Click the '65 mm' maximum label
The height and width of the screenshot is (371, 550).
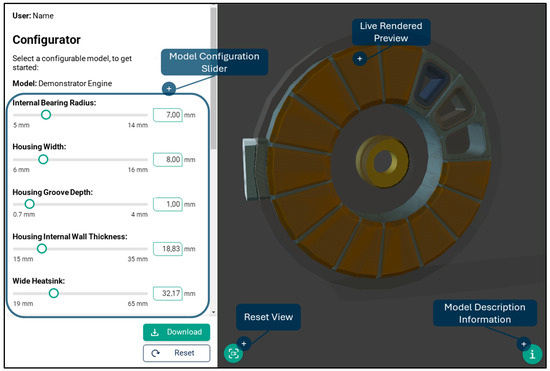tap(138, 304)
